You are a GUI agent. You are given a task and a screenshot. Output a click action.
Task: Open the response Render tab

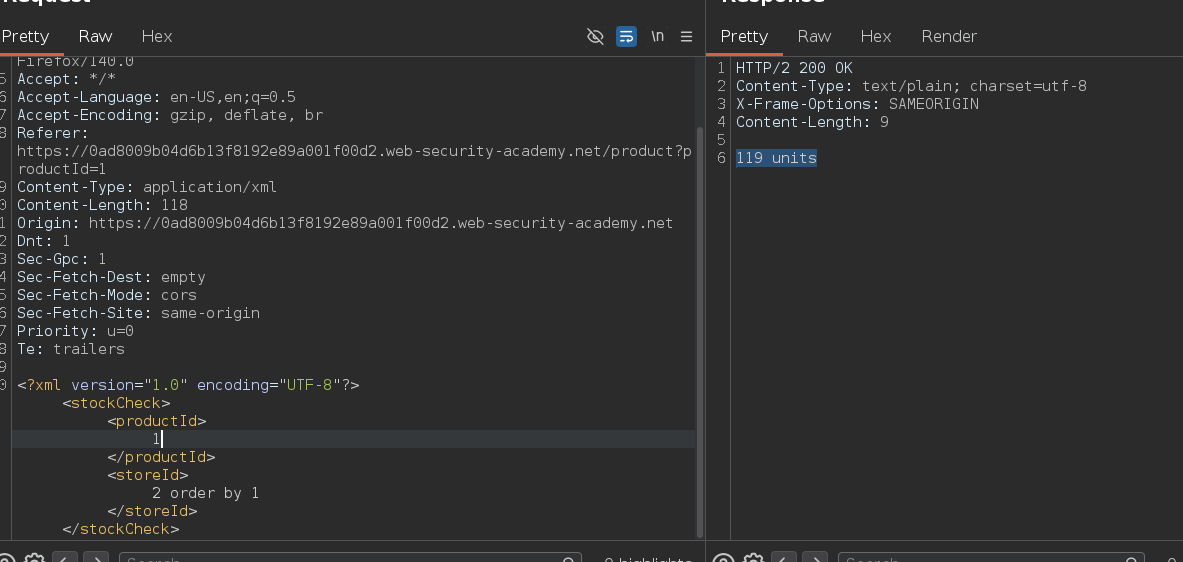(x=949, y=36)
